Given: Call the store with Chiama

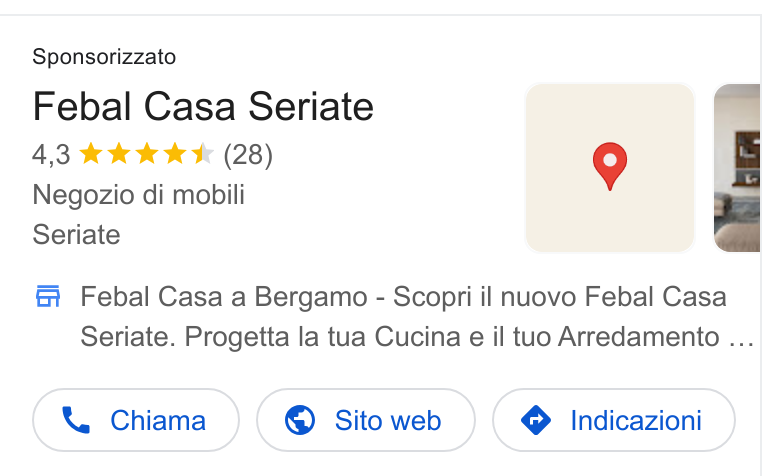Looking at the screenshot, I should coord(136,420).
